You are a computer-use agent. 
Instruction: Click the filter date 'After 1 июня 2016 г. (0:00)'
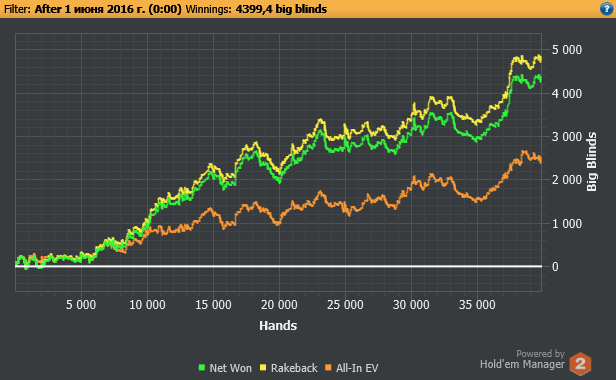[x=108, y=9]
